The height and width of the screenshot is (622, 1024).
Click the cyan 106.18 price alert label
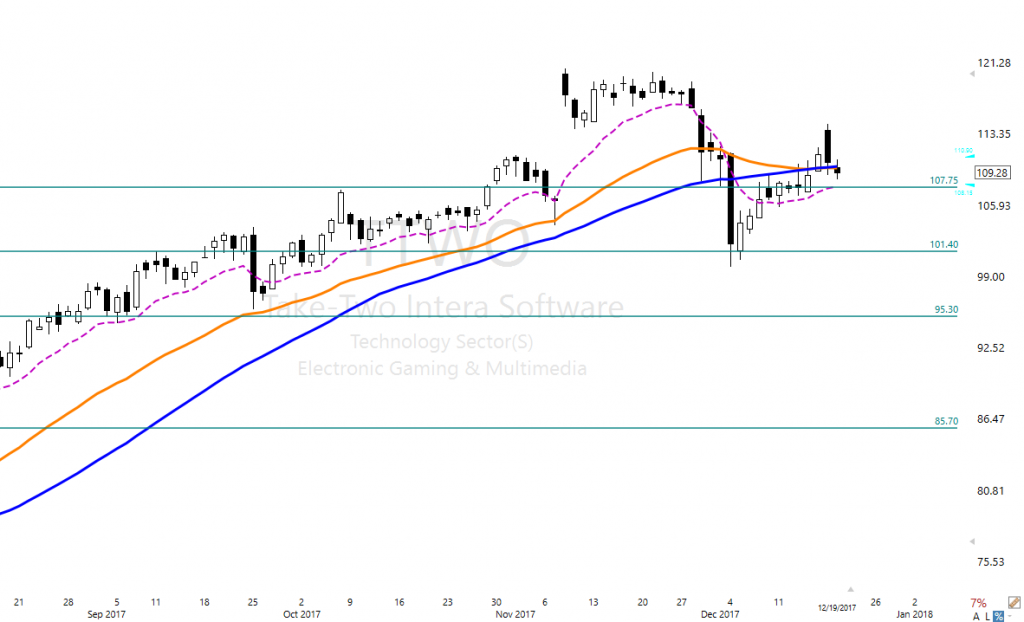(963, 192)
